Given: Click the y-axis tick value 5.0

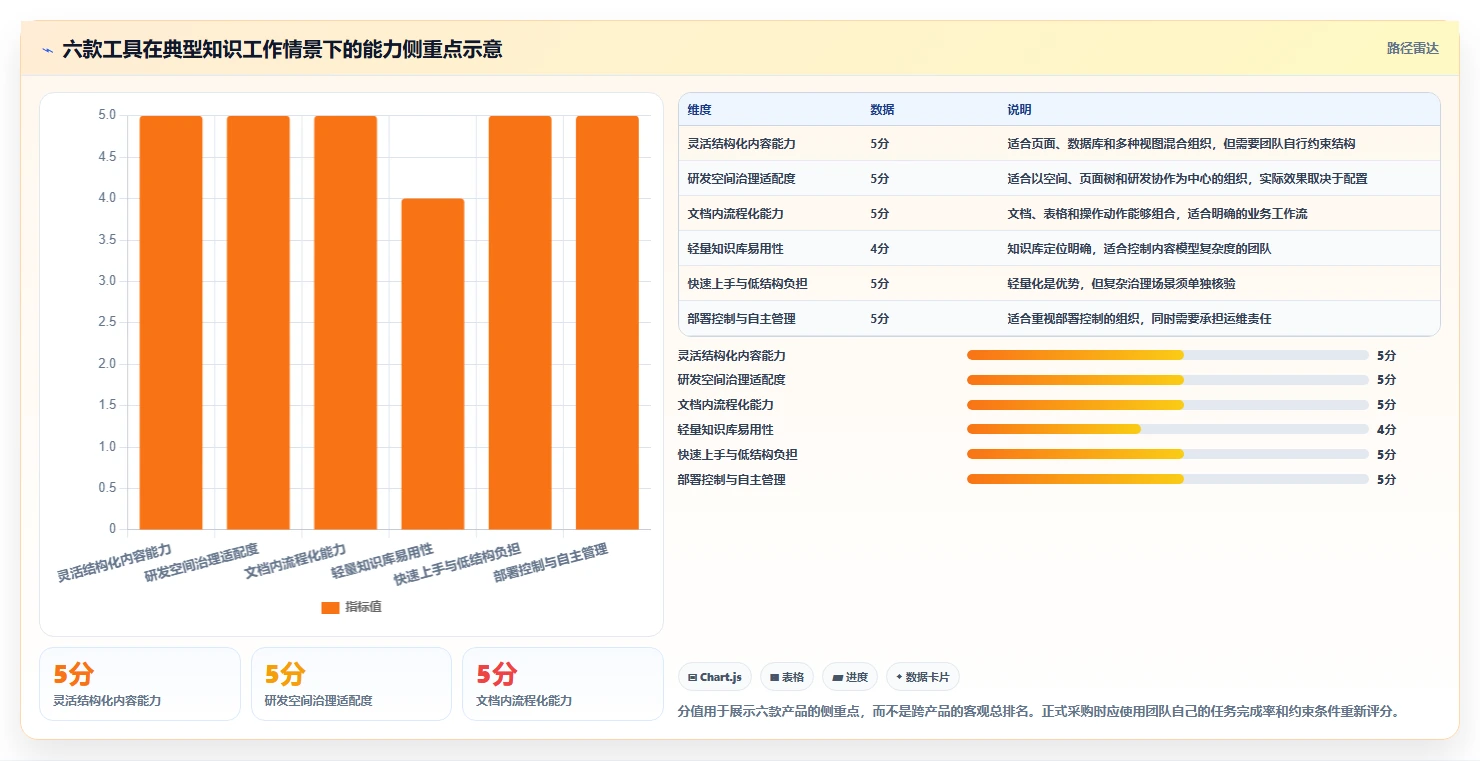Looking at the screenshot, I should click(107, 116).
